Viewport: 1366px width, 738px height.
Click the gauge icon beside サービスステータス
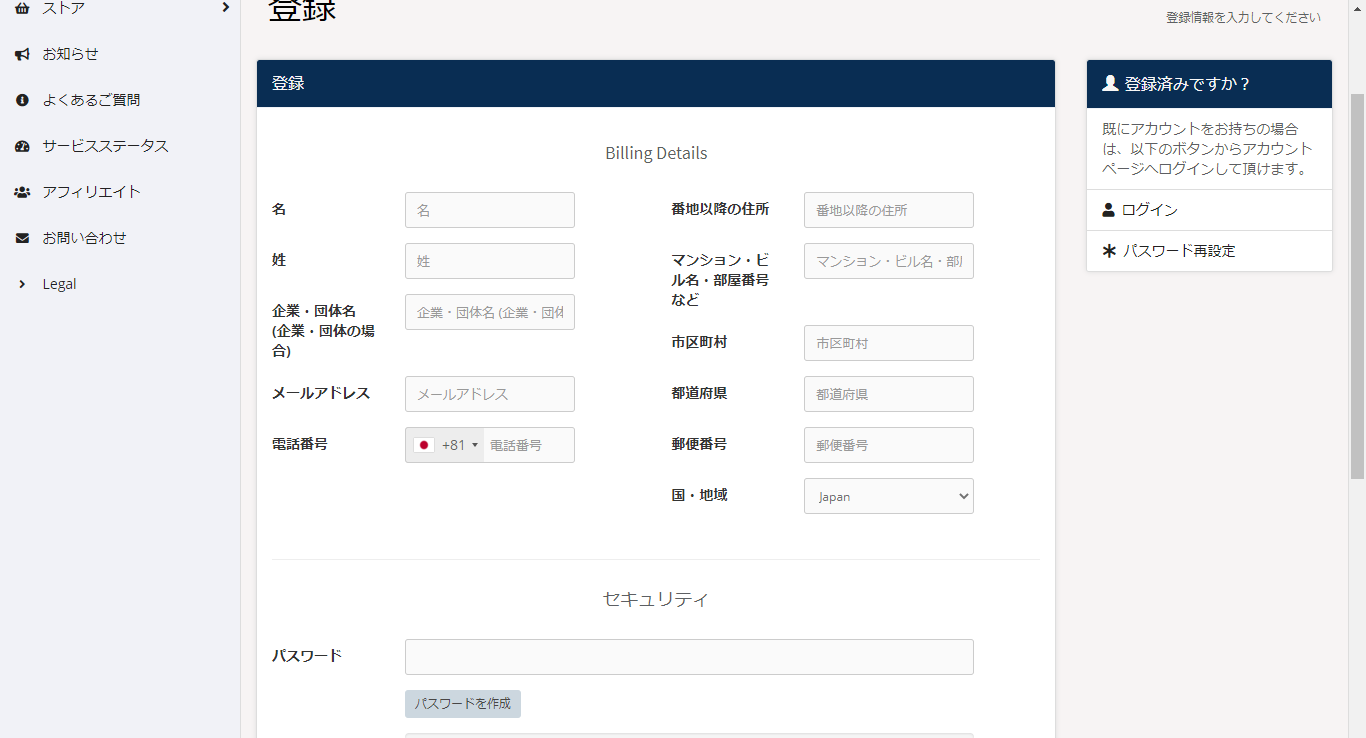22,146
